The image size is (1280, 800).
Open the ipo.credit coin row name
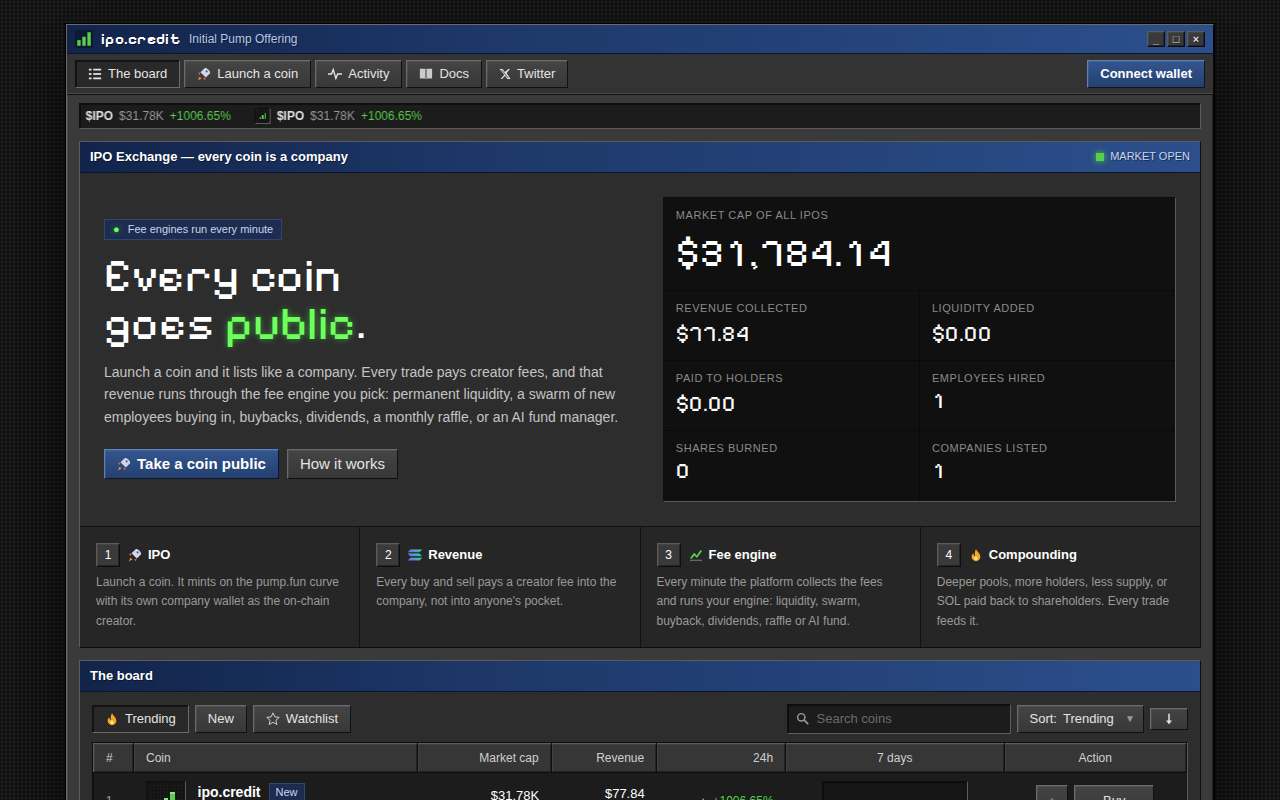click(x=229, y=792)
